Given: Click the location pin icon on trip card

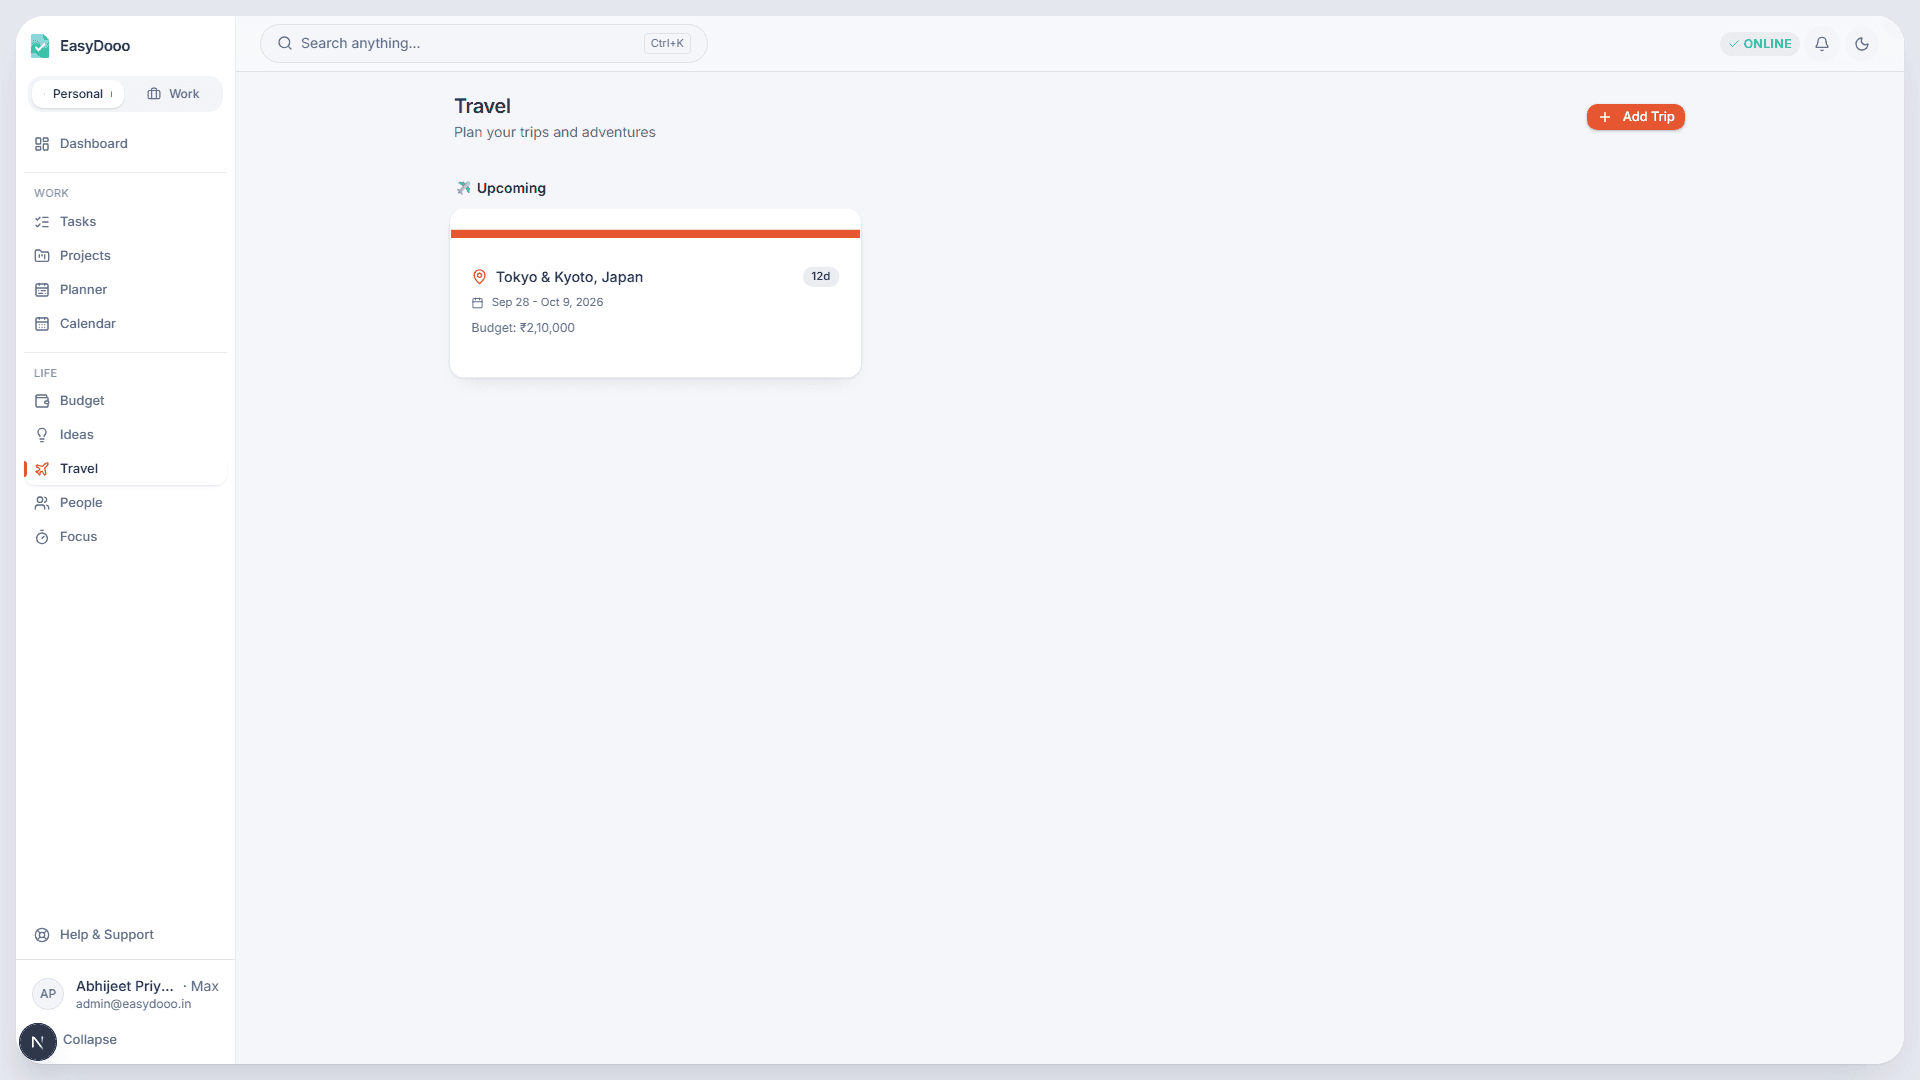Looking at the screenshot, I should point(479,277).
